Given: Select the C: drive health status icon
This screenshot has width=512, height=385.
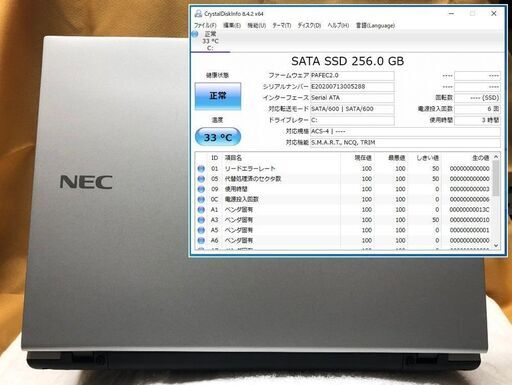Looking at the screenshot, I should pos(195,34).
